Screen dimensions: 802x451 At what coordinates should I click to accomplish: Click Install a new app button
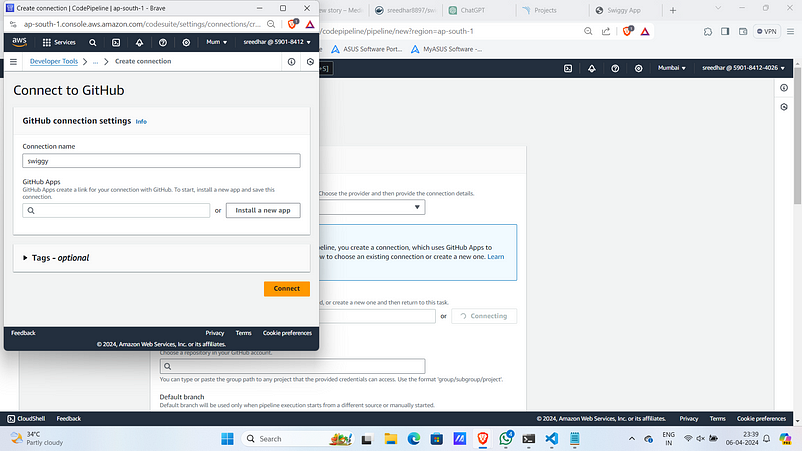(x=263, y=210)
